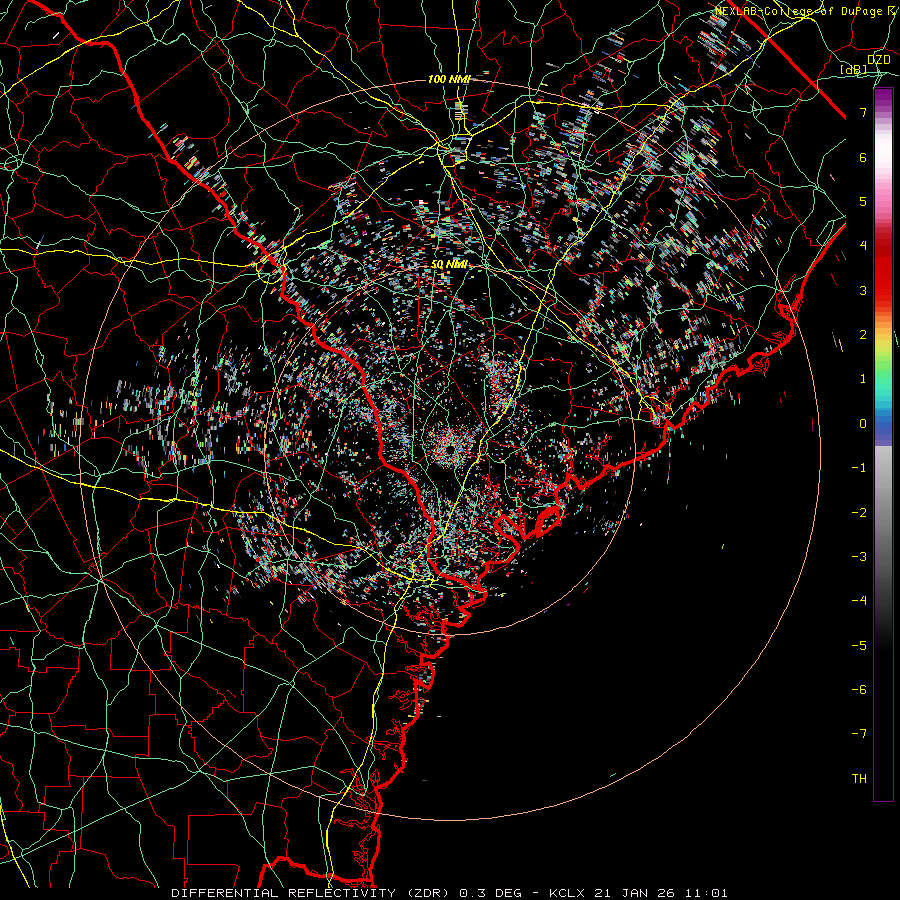Screen dimensions: 900x900
Task: Select the -4 value on the color scale
Action: point(859,601)
